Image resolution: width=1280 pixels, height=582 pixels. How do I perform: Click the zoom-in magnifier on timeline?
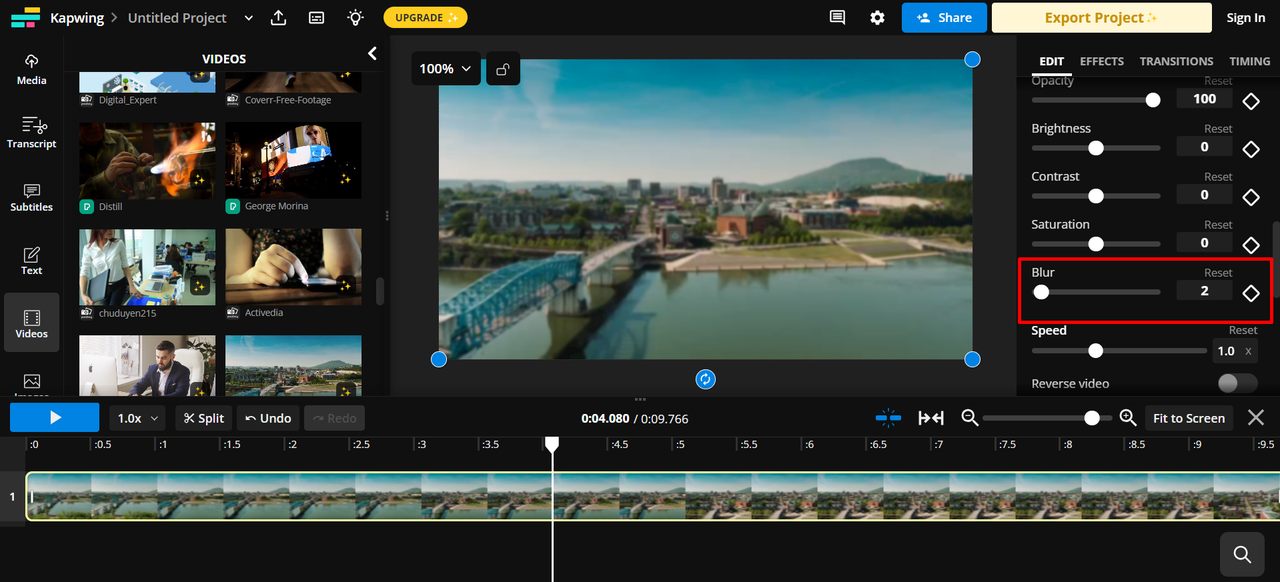[1127, 418]
